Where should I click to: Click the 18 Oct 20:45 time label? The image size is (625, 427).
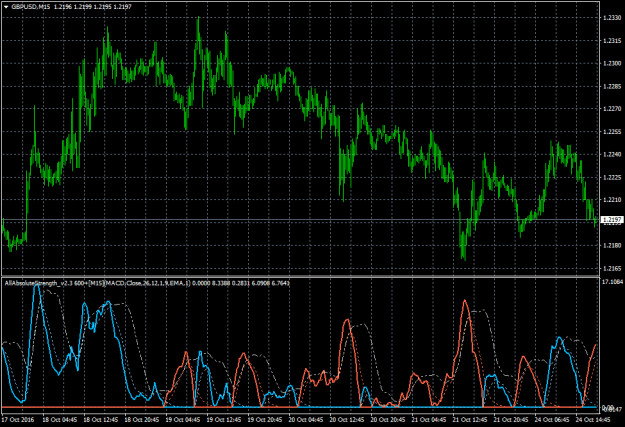pyautogui.click(x=142, y=420)
